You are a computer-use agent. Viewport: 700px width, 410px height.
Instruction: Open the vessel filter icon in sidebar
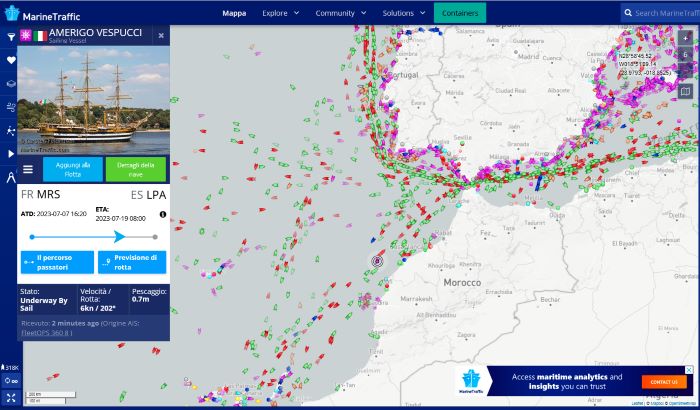point(10,36)
